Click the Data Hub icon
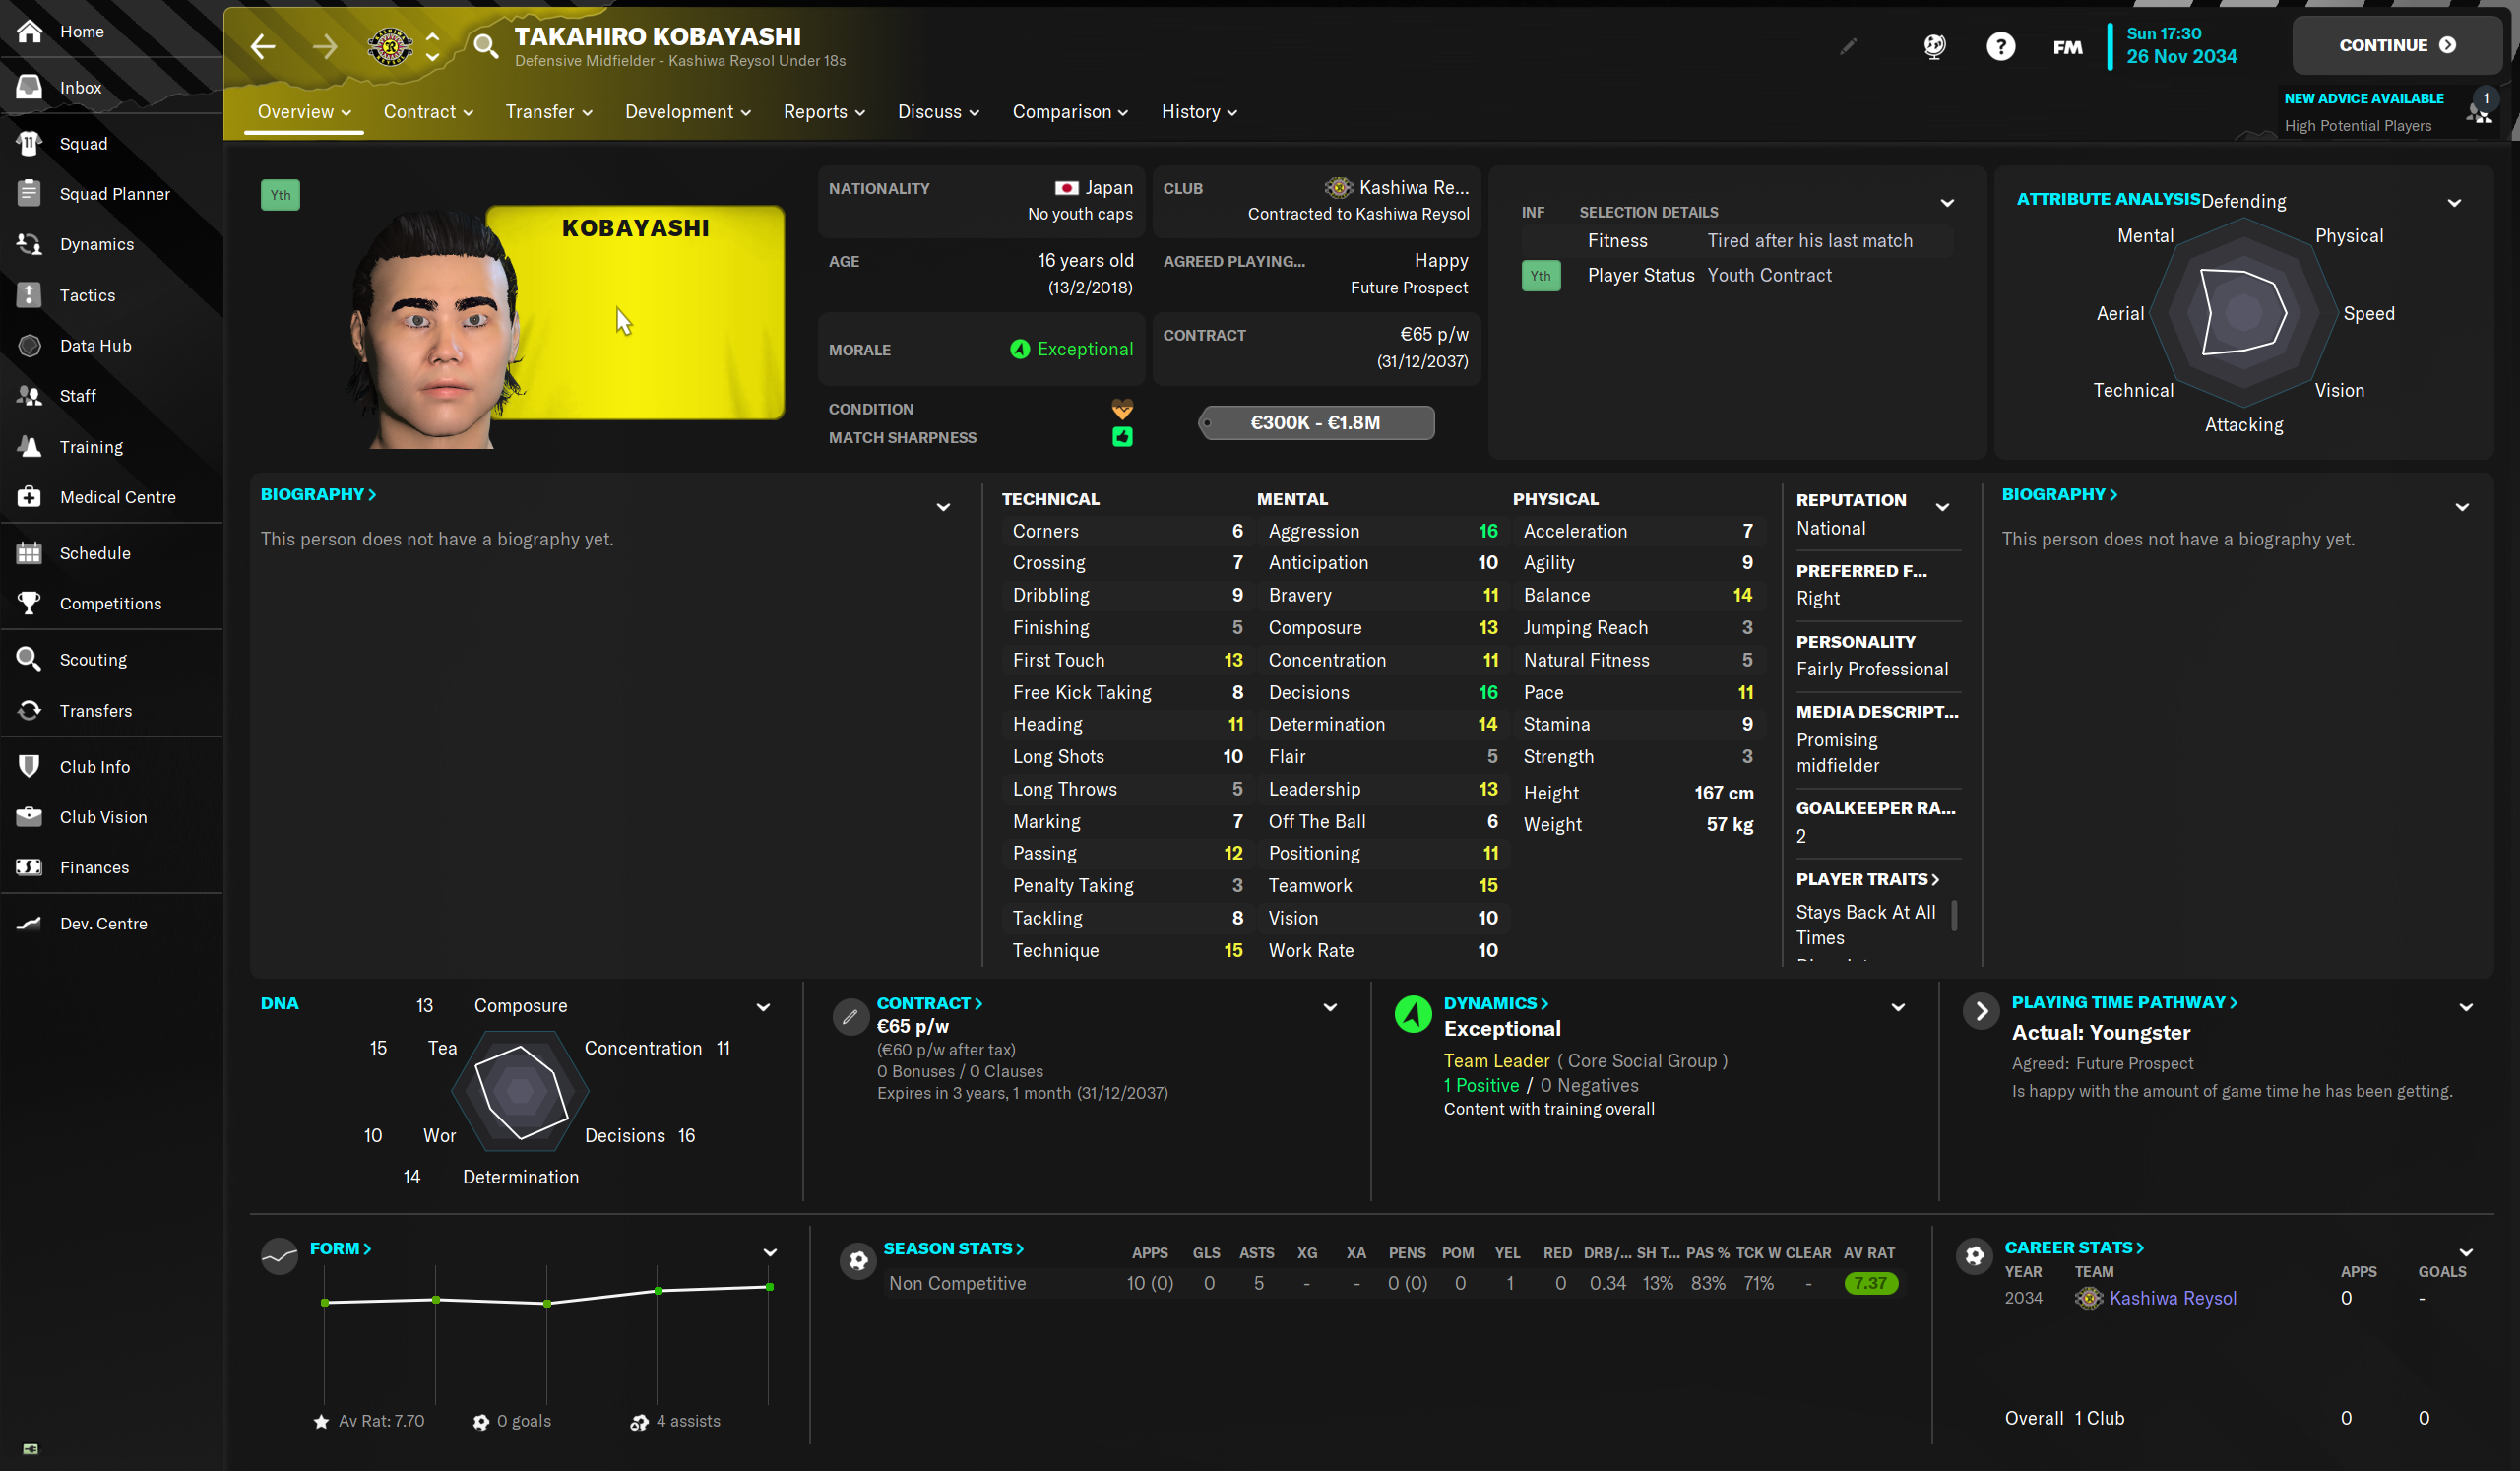 coord(30,345)
